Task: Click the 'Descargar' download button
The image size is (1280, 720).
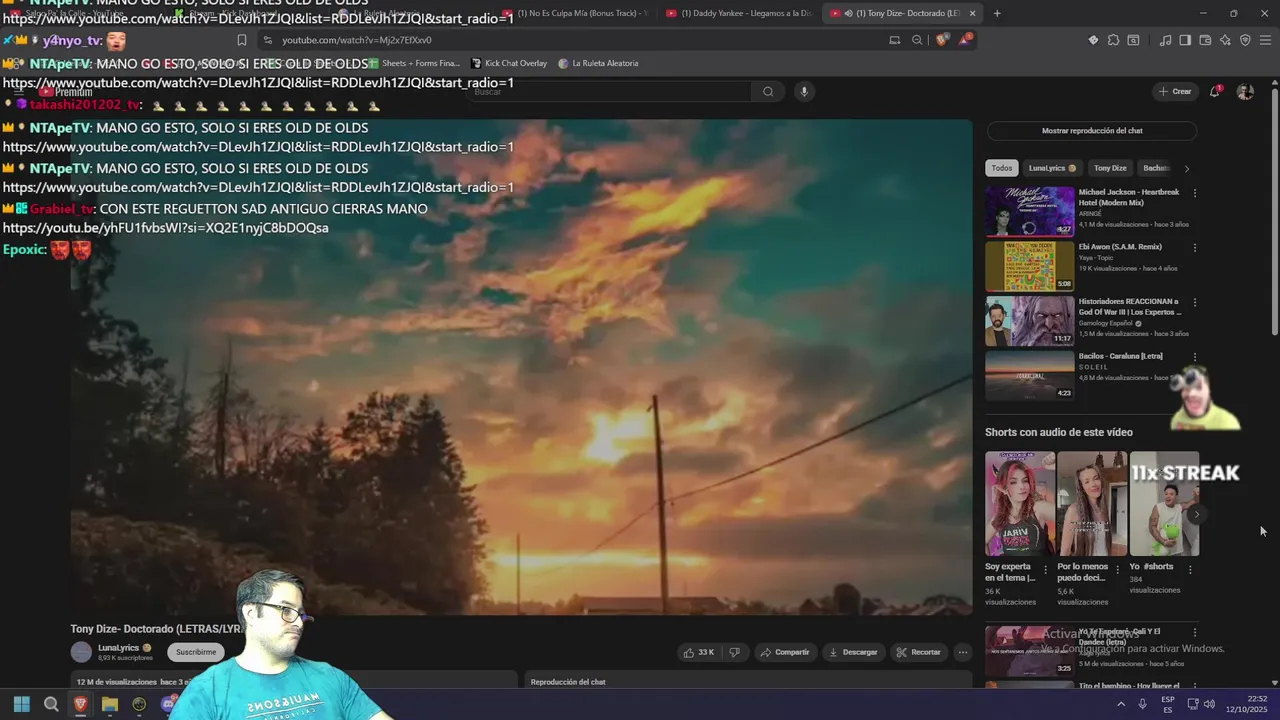Action: coord(853,652)
